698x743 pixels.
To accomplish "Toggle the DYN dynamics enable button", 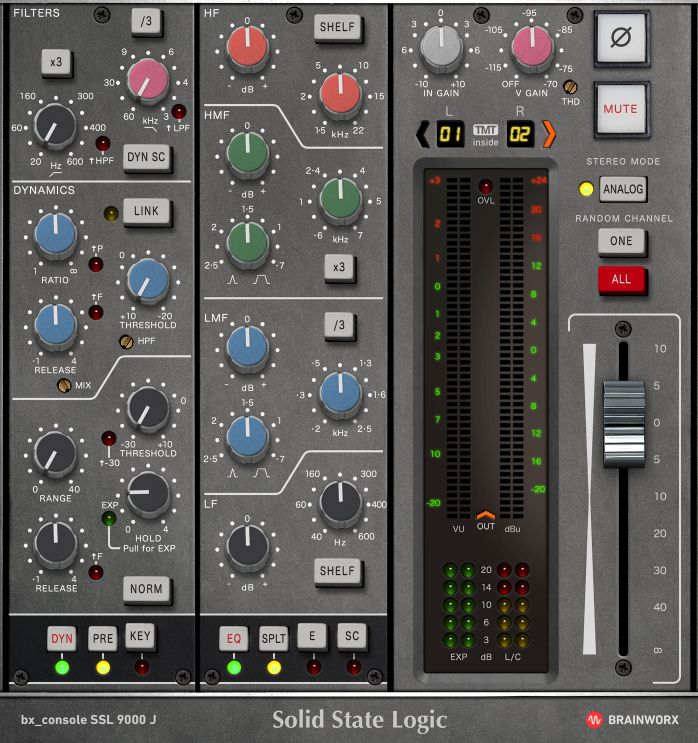I will pyautogui.click(x=62, y=638).
